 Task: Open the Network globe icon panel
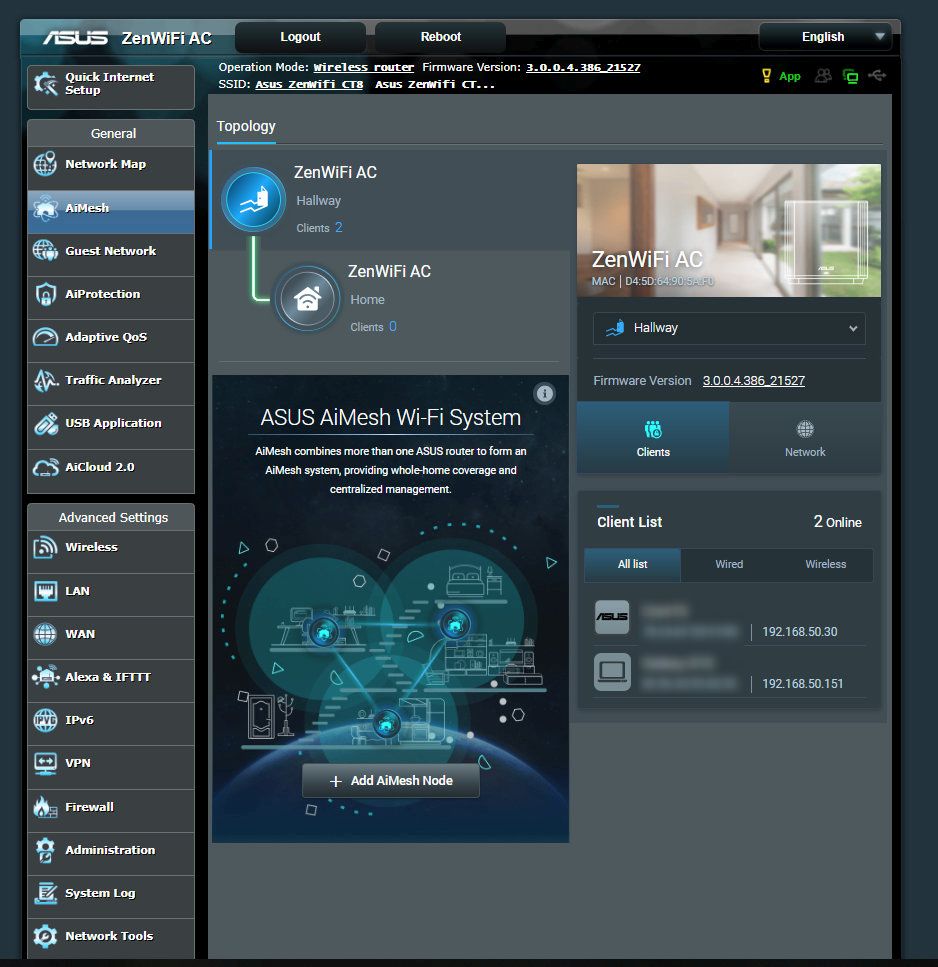click(805, 438)
